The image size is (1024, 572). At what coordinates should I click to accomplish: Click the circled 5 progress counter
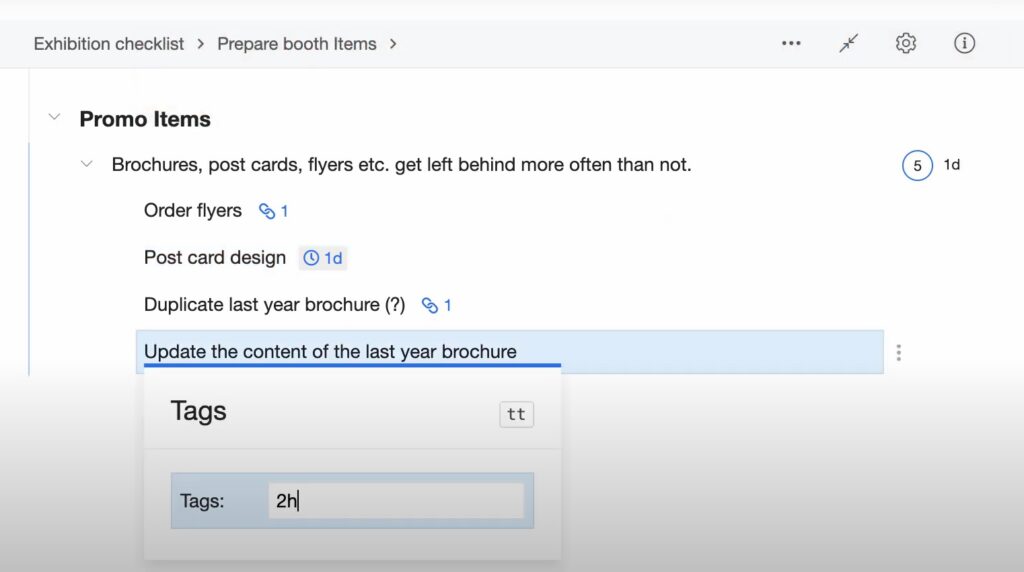click(917, 165)
